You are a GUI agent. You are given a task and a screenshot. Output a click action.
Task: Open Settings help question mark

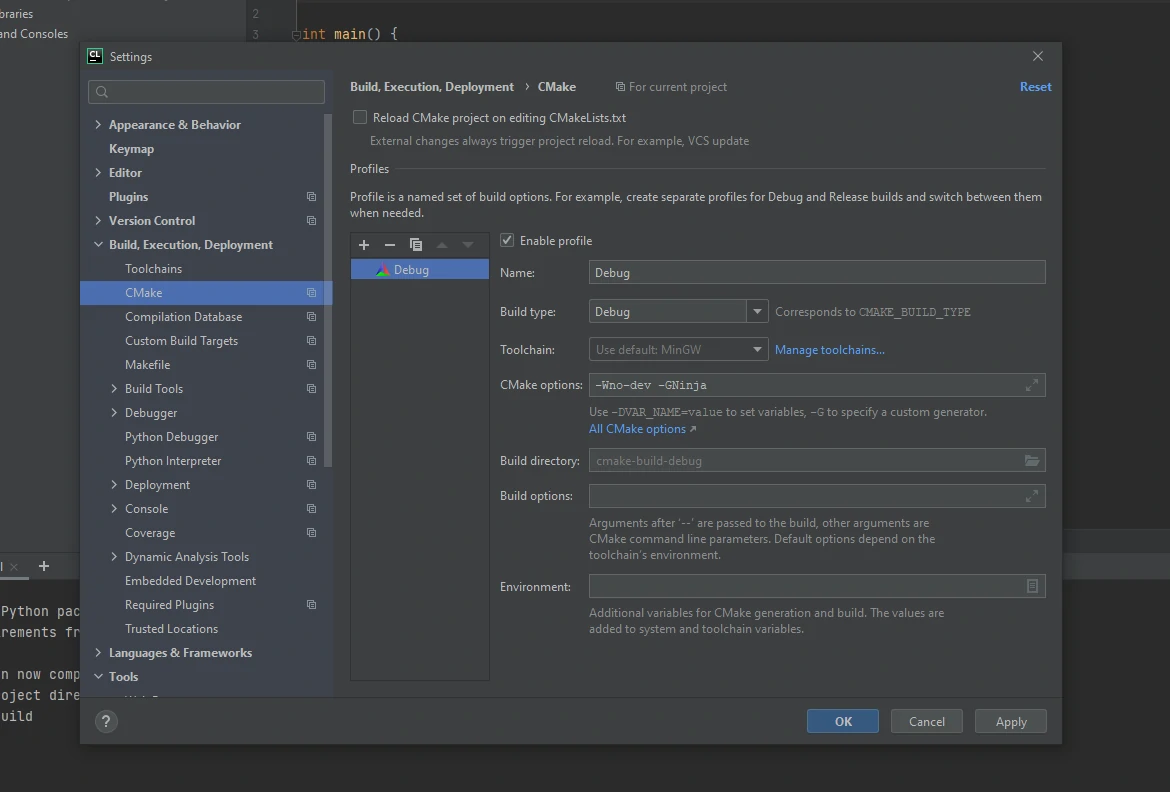point(106,722)
